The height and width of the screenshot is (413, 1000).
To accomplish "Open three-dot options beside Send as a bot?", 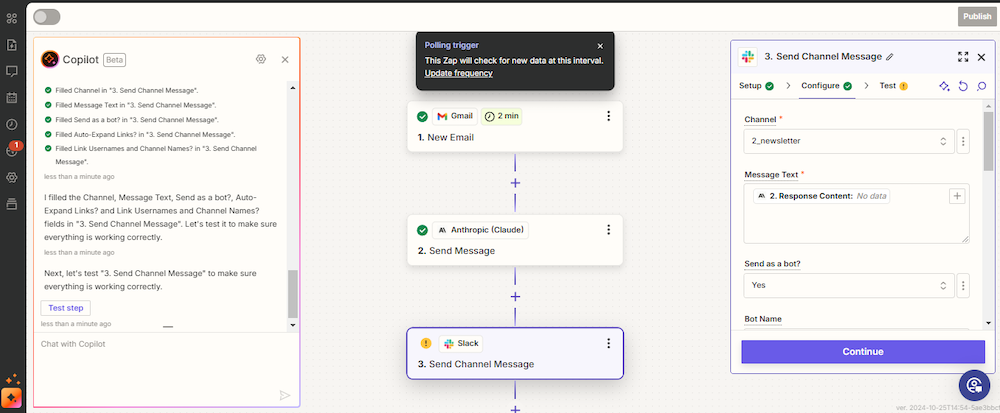I will pyautogui.click(x=963, y=286).
